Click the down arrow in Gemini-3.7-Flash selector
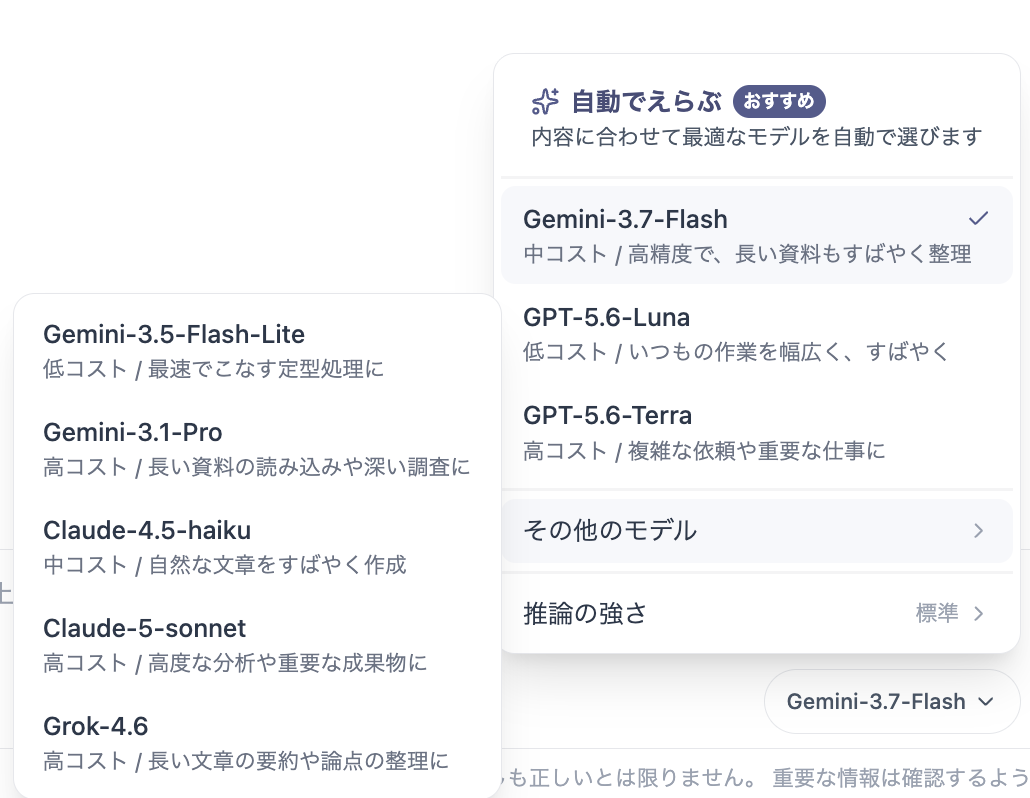The height and width of the screenshot is (798, 1030). tap(985, 701)
